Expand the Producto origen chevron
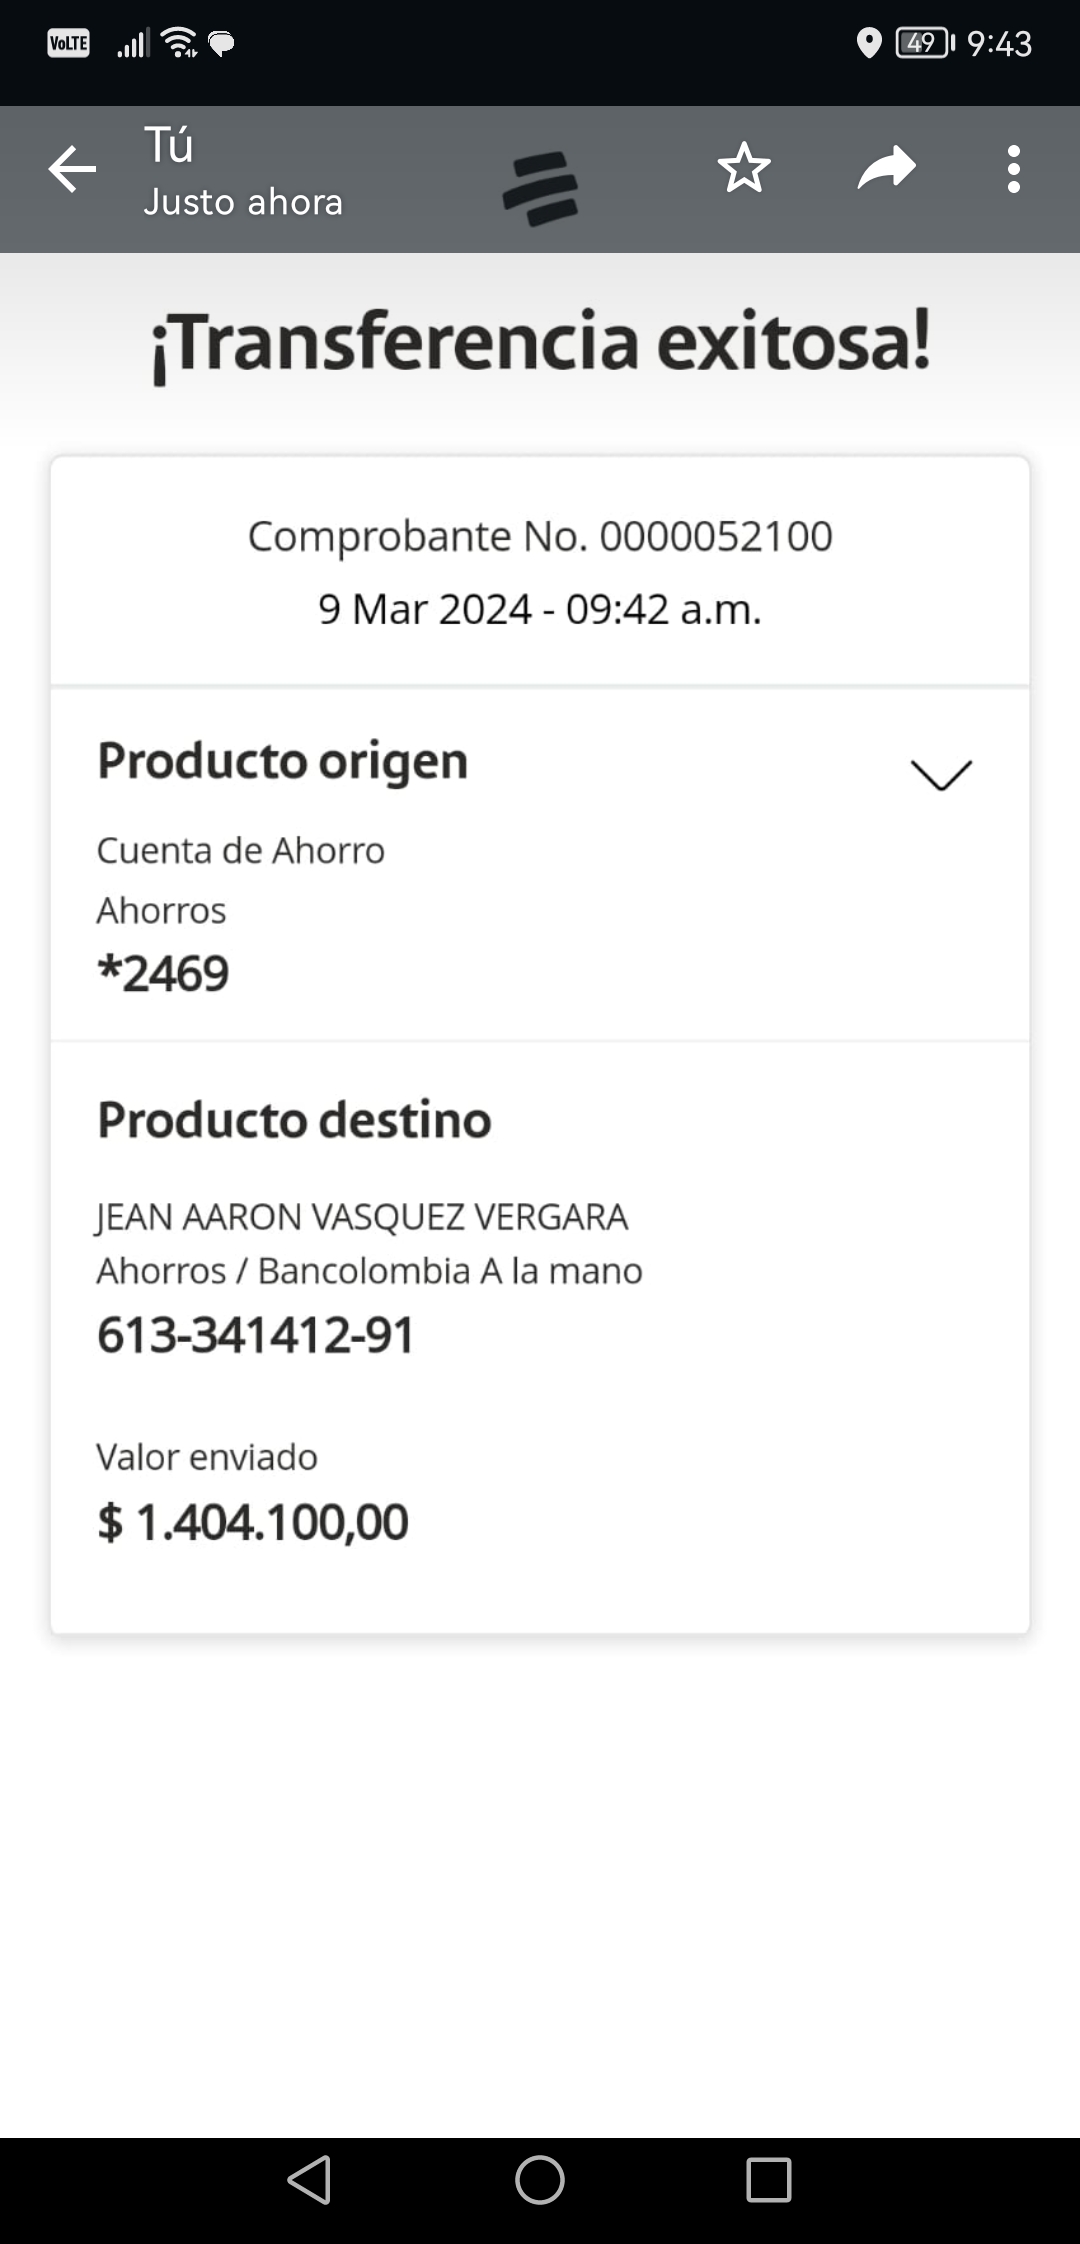This screenshot has width=1080, height=2244. pyautogui.click(x=941, y=775)
